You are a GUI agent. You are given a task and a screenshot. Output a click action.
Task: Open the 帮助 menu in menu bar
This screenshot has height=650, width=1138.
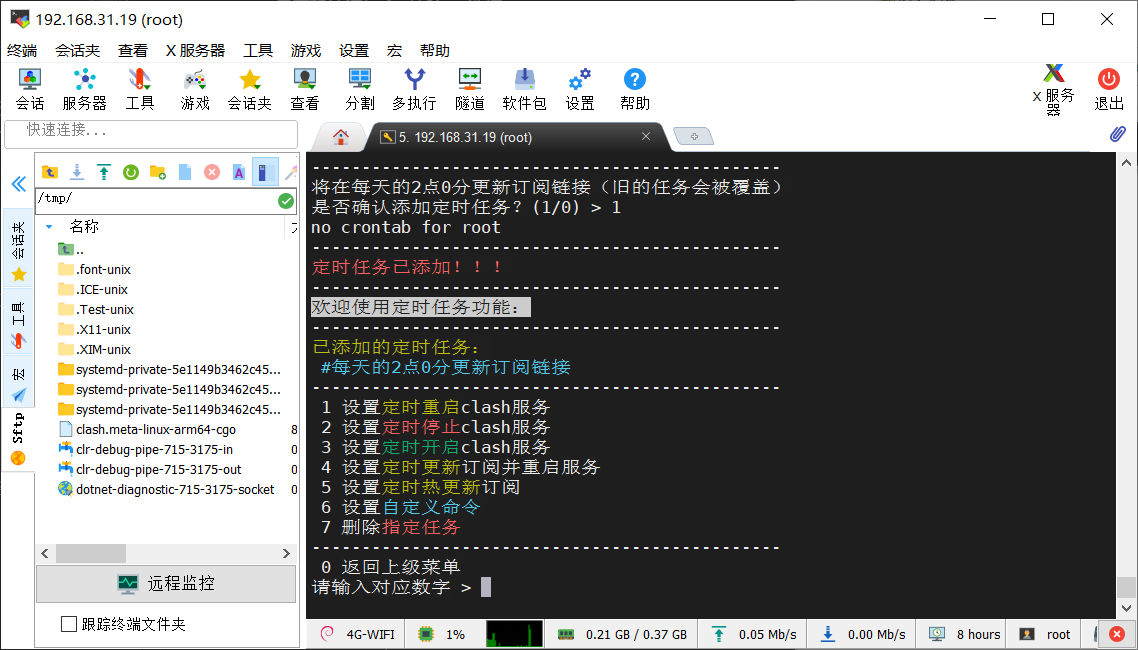435,51
